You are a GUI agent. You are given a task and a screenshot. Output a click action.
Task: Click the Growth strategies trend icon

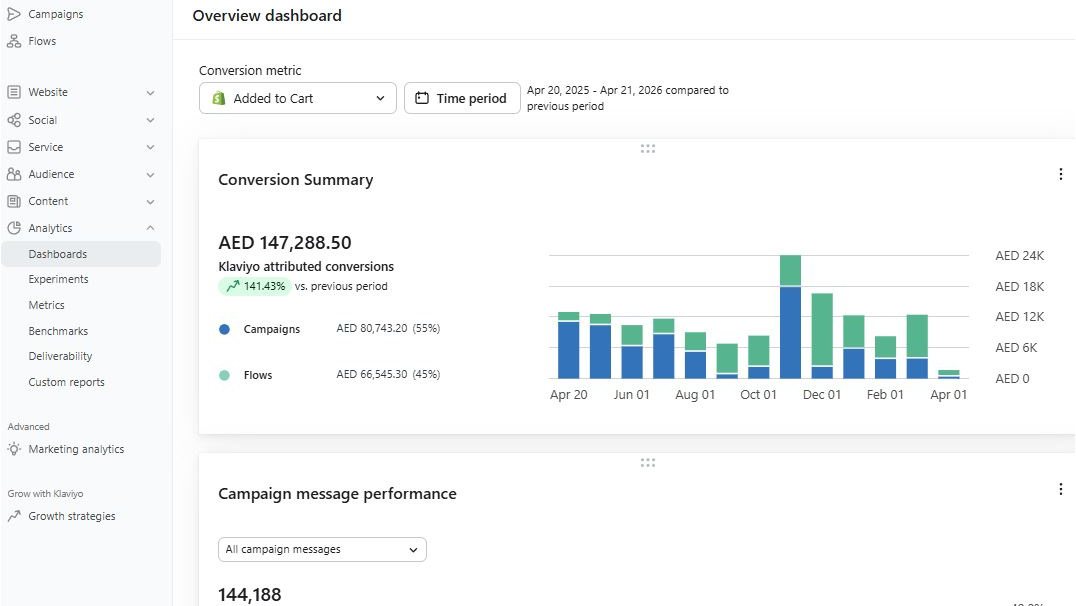point(14,516)
